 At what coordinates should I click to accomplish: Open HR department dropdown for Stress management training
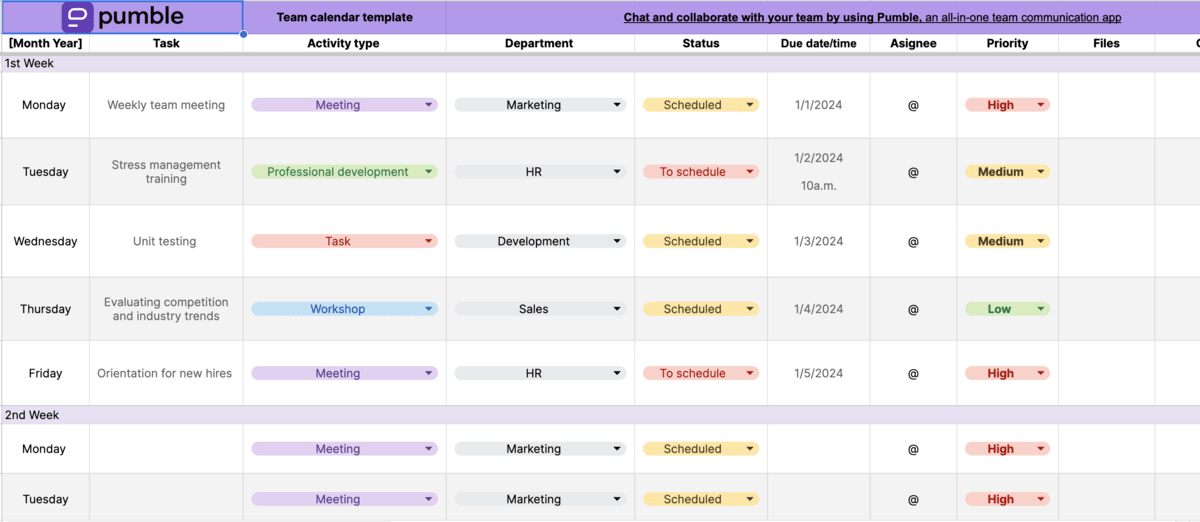[x=540, y=172]
